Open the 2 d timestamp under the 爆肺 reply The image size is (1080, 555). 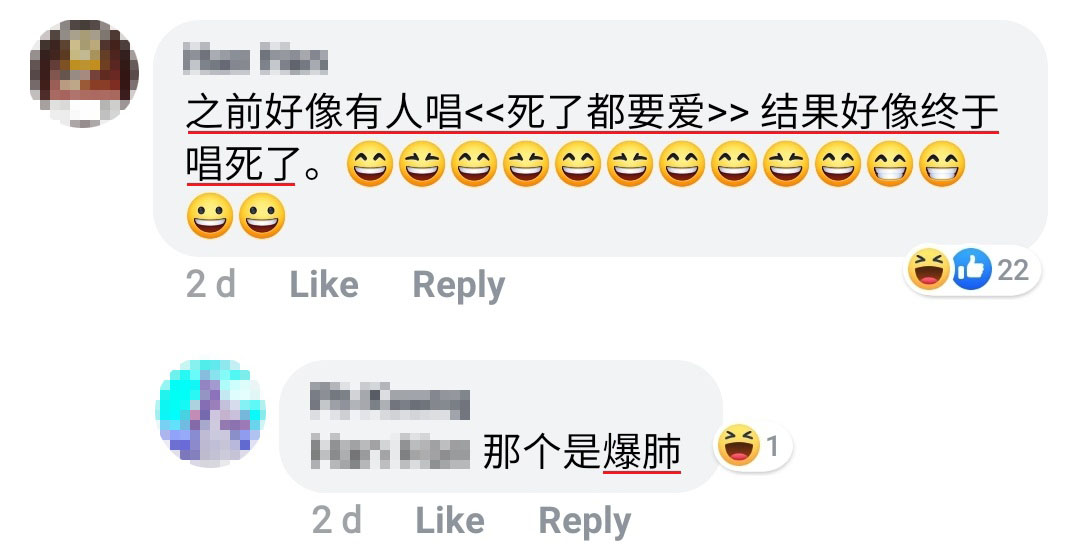tap(337, 520)
